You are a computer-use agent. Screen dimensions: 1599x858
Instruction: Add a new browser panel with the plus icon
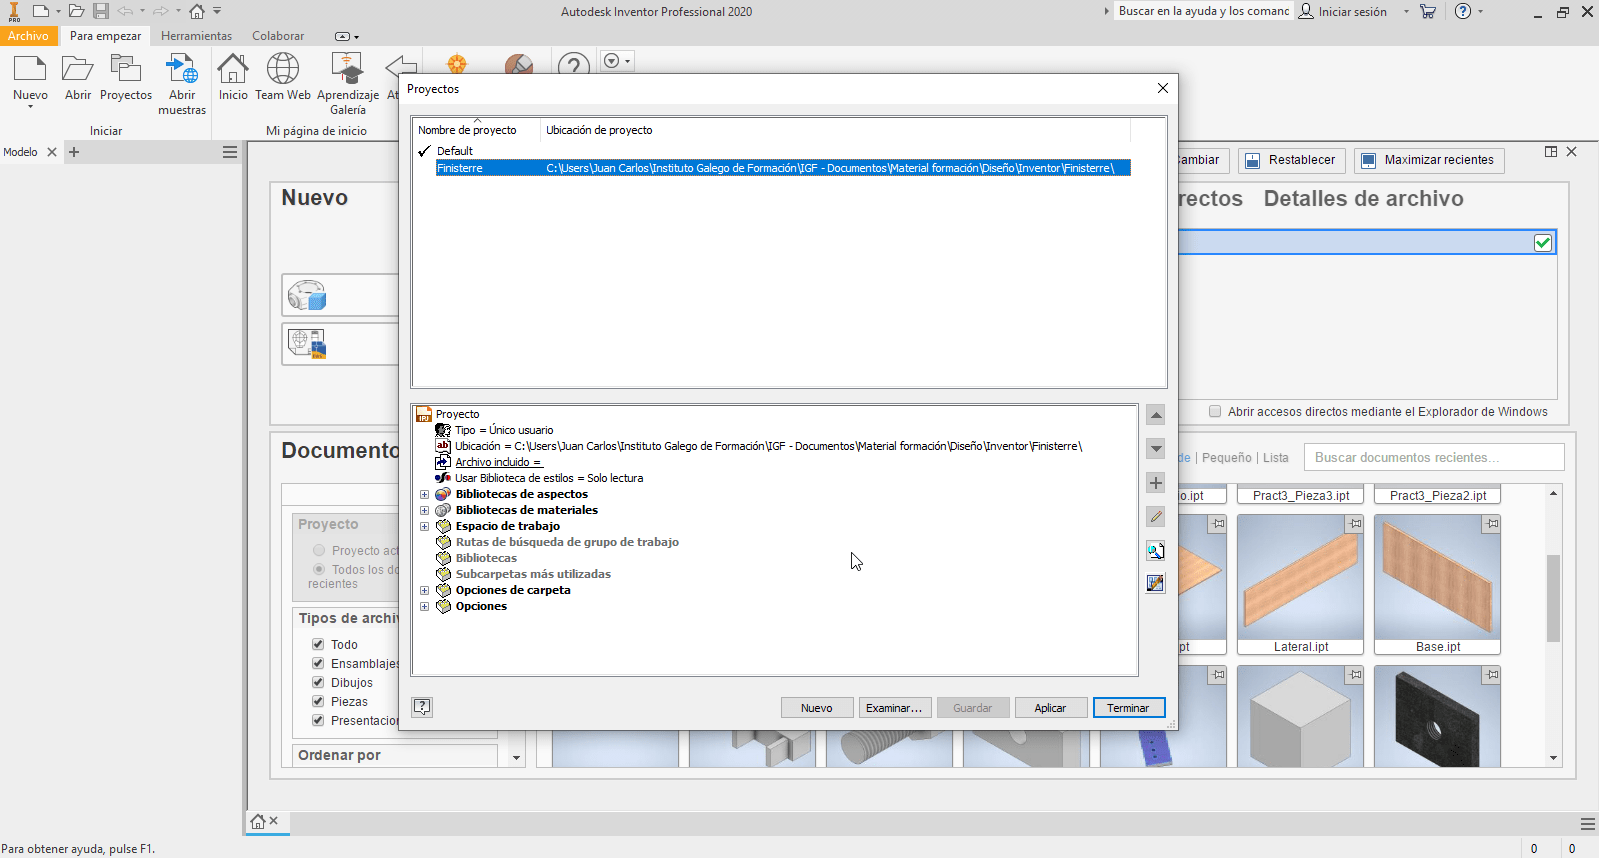click(74, 152)
